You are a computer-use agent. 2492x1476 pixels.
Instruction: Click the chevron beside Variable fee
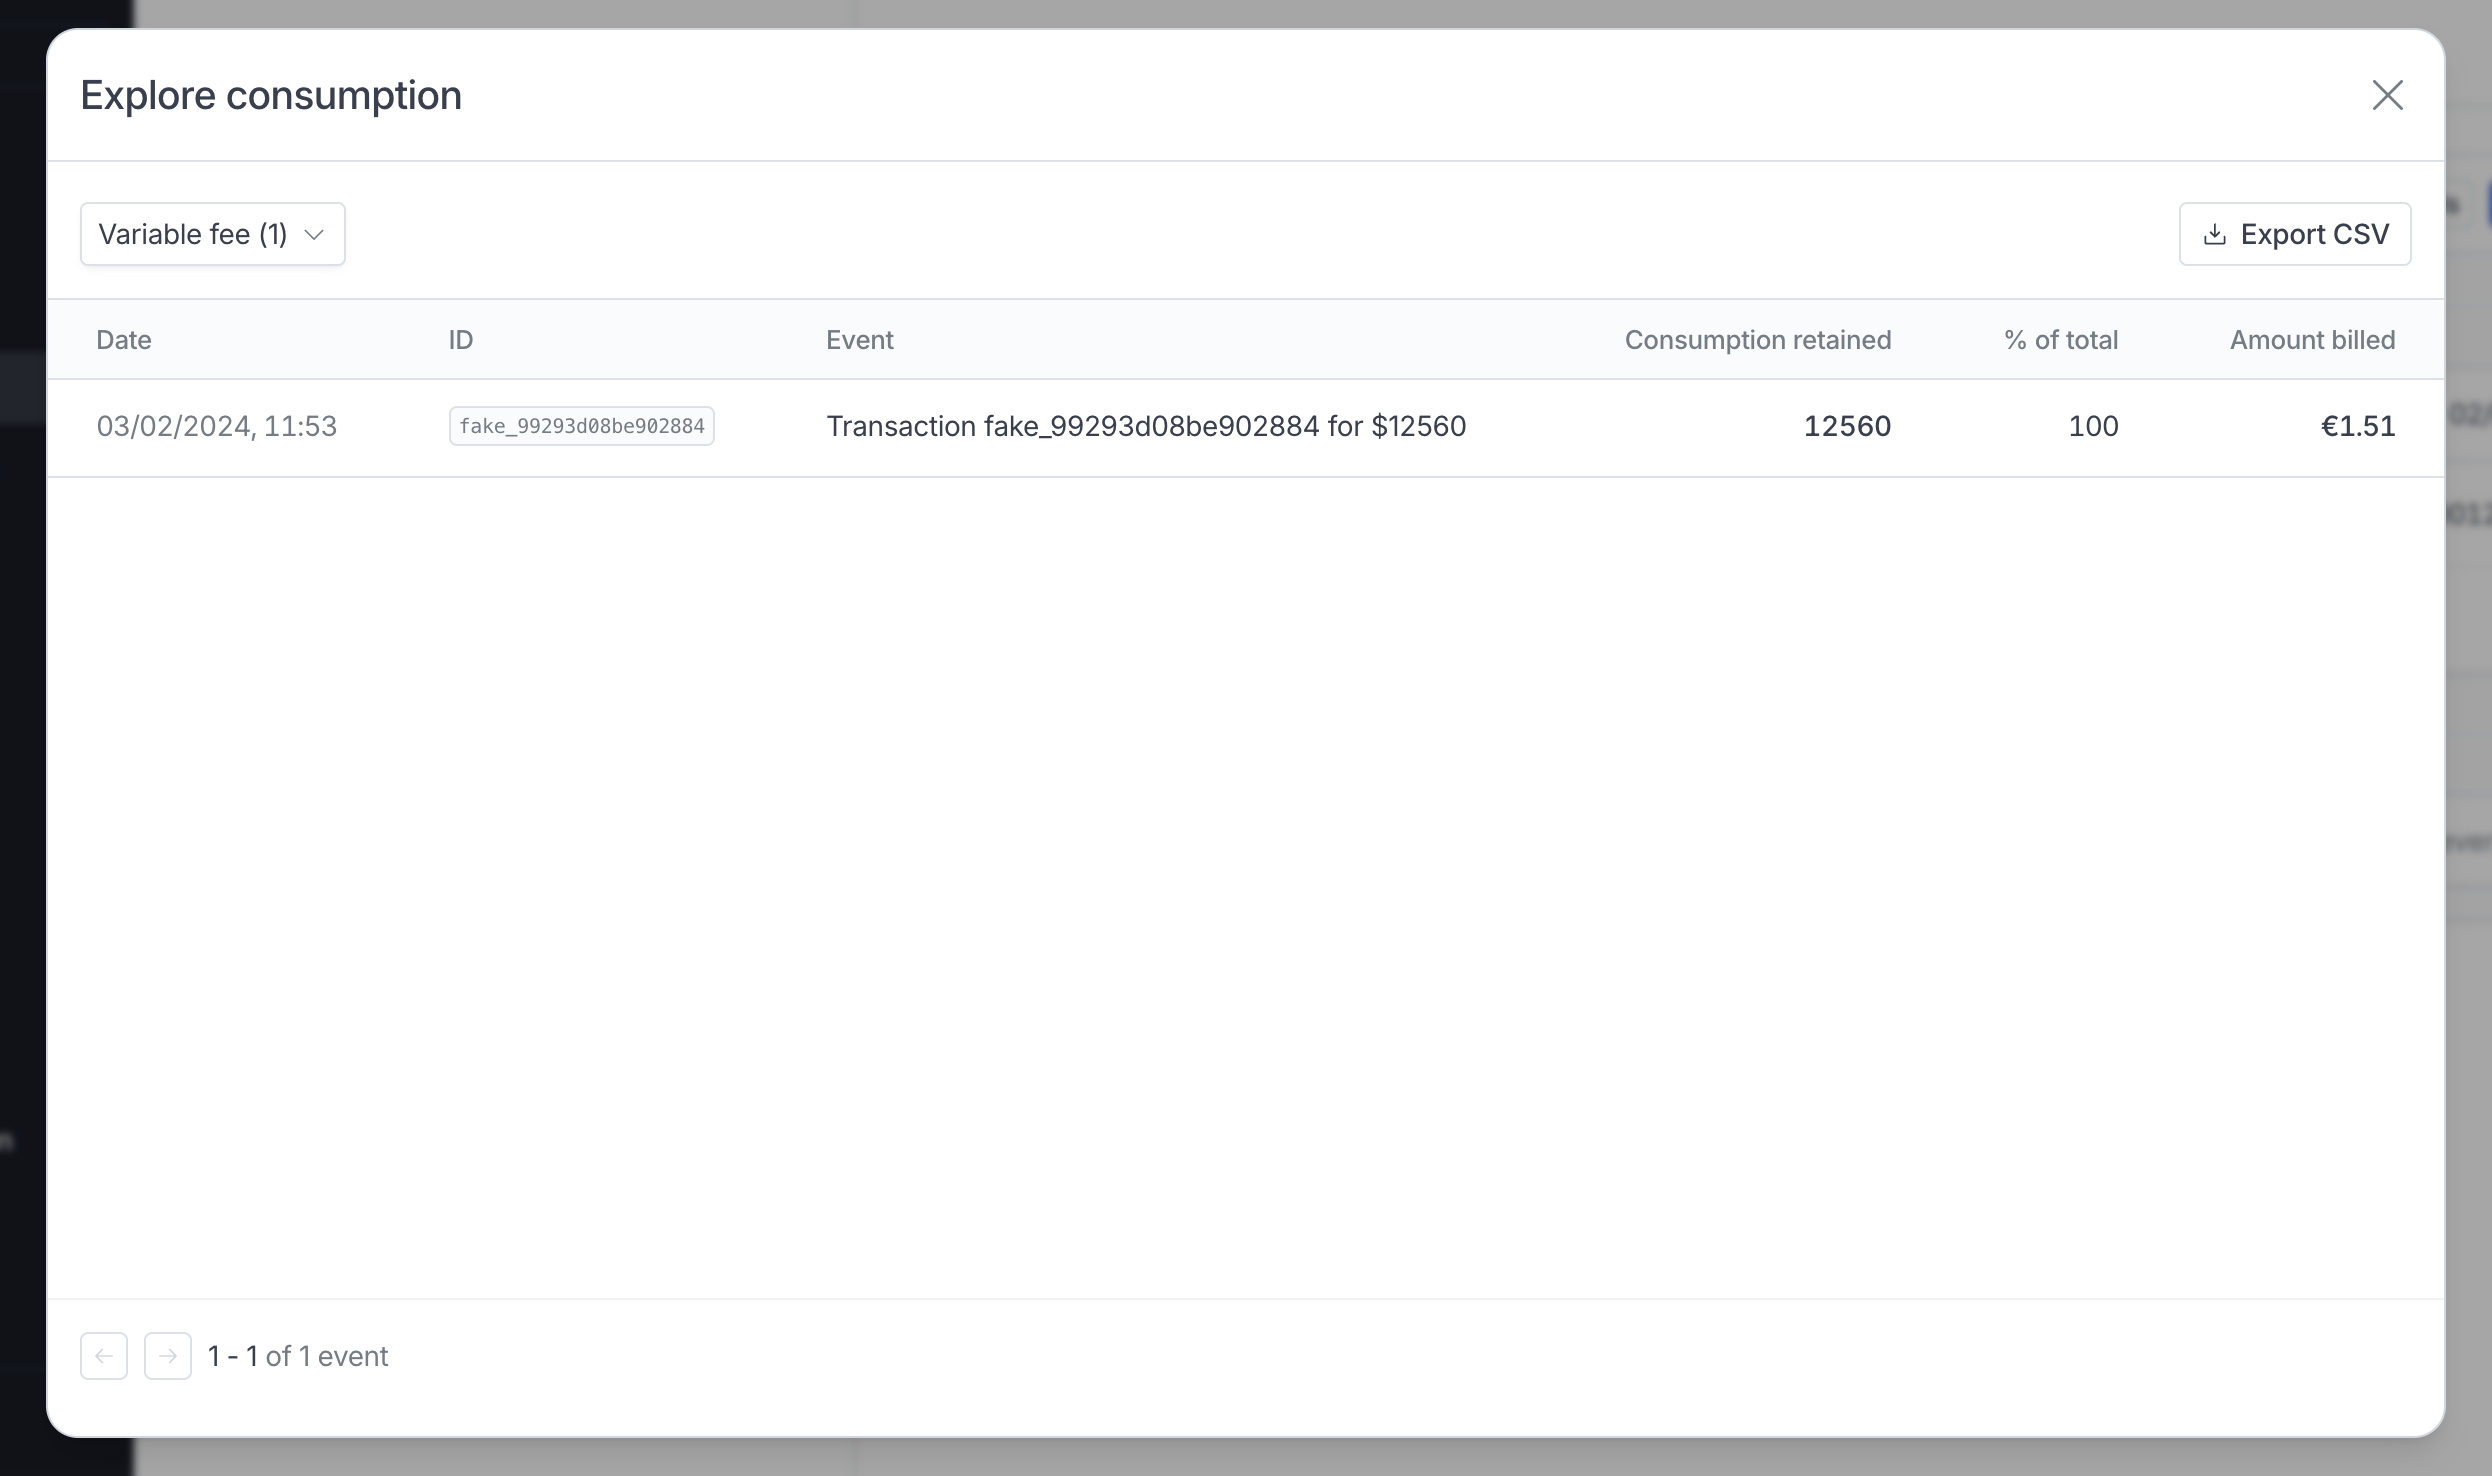tap(314, 235)
